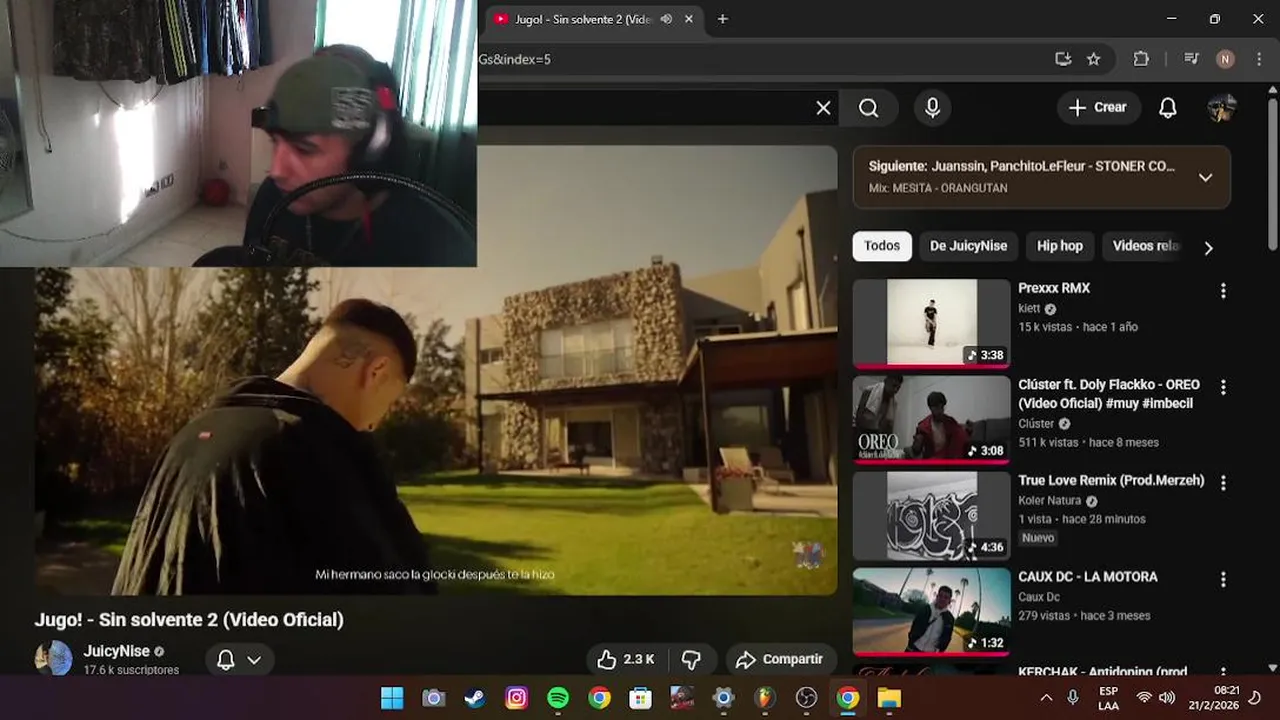Open Spotify from the taskbar
Image resolution: width=1280 pixels, height=720 pixels.
[558, 698]
